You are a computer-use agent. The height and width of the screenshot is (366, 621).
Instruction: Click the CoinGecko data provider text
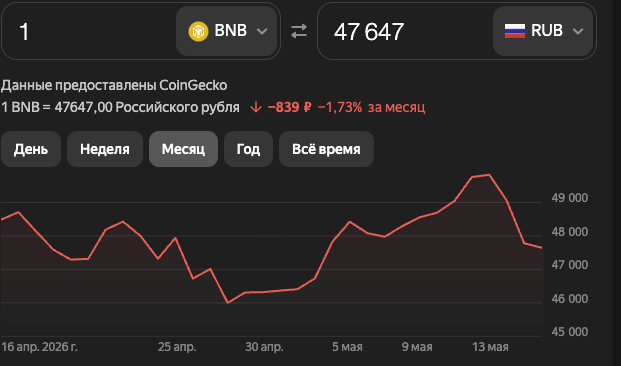(x=193, y=85)
